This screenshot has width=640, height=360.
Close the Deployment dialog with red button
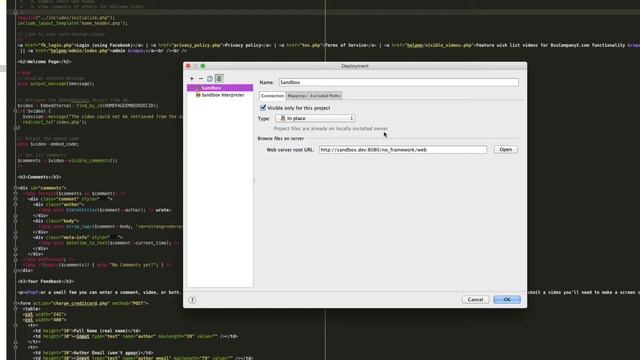click(x=188, y=66)
